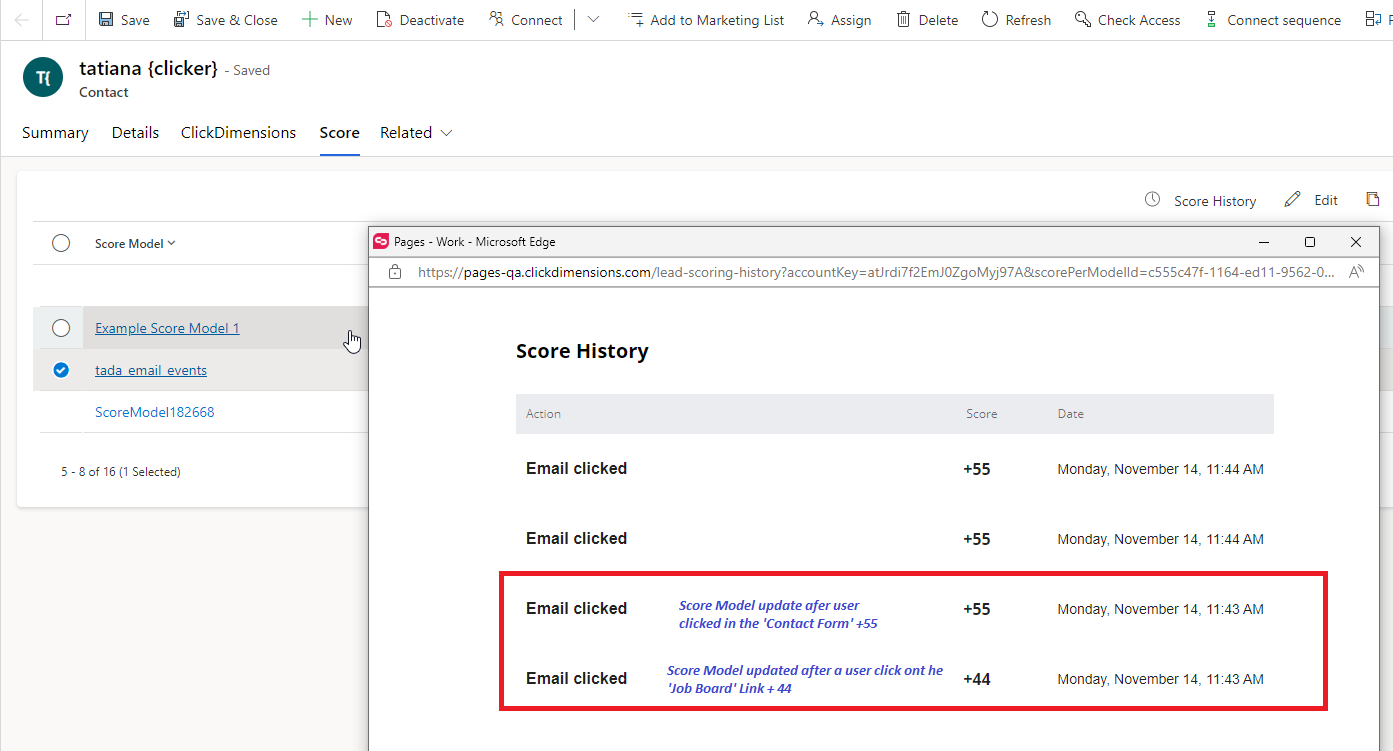This screenshot has width=1393, height=751.
Task: Click '5 - 8 of 16 (1 Selected)' text
Action: [121, 471]
